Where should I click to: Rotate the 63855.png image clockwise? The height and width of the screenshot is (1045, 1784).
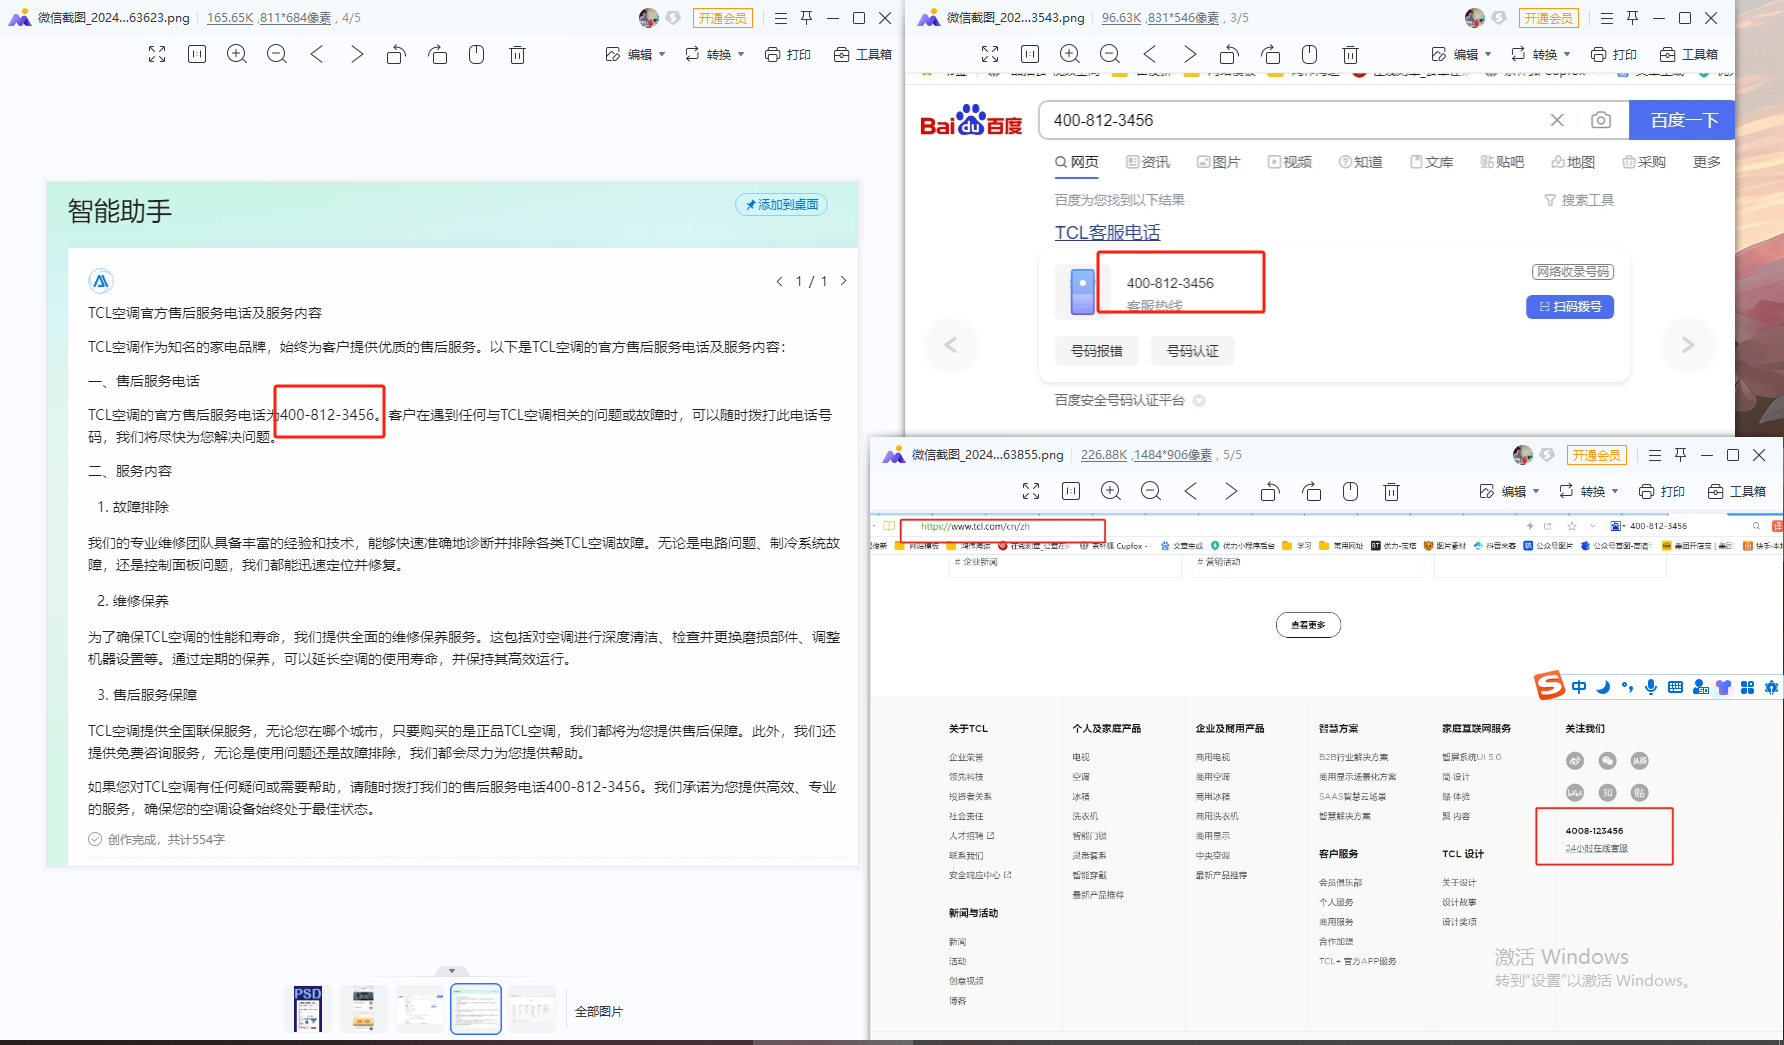1311,491
